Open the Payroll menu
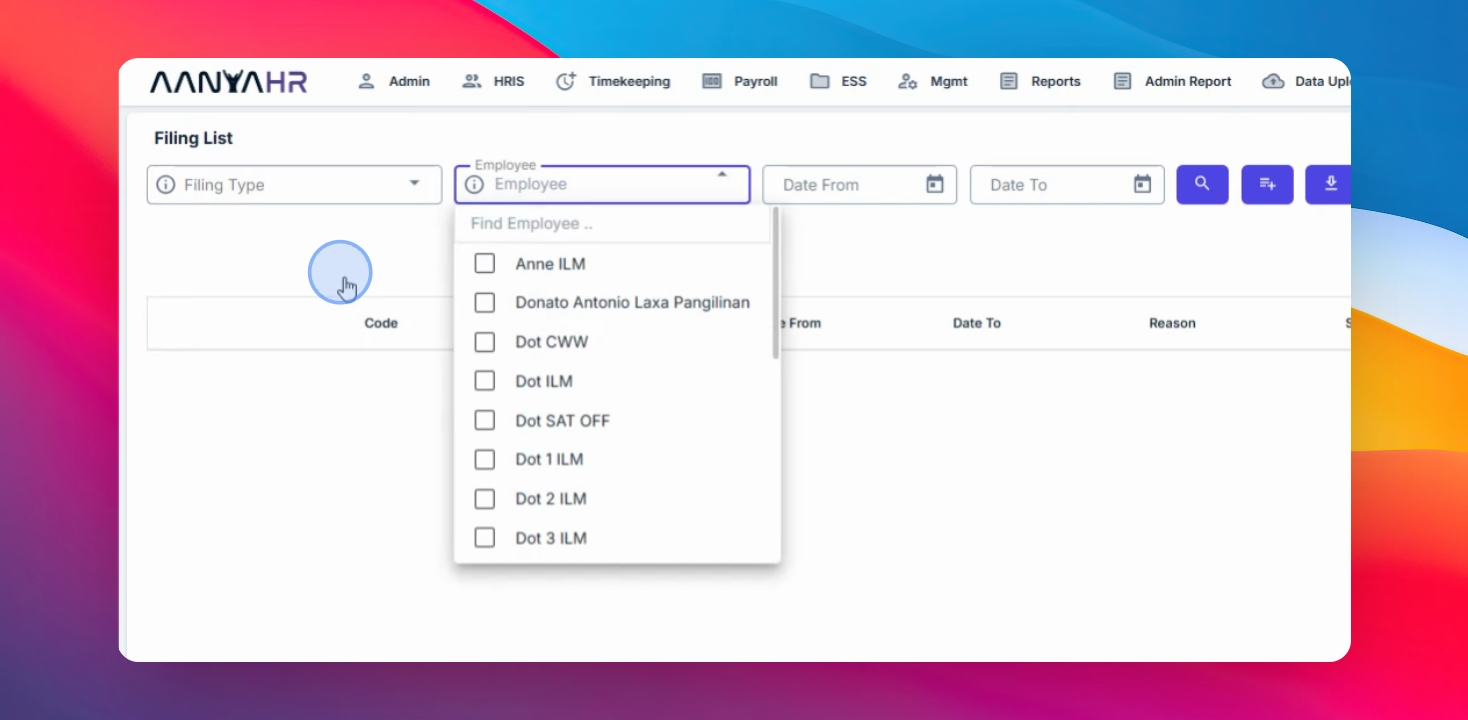This screenshot has width=1468, height=720. click(739, 81)
